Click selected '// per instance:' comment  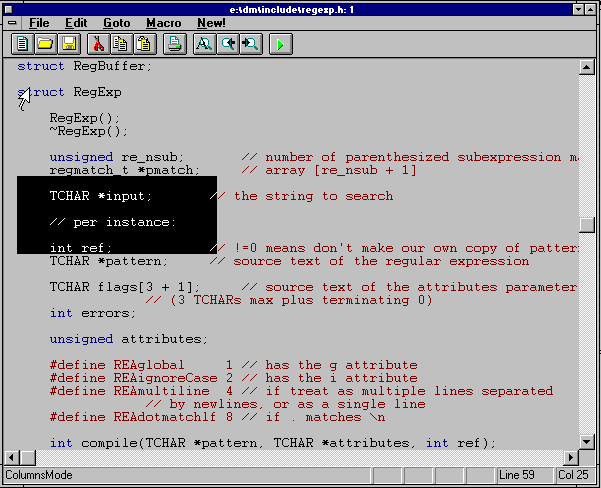tap(113, 222)
